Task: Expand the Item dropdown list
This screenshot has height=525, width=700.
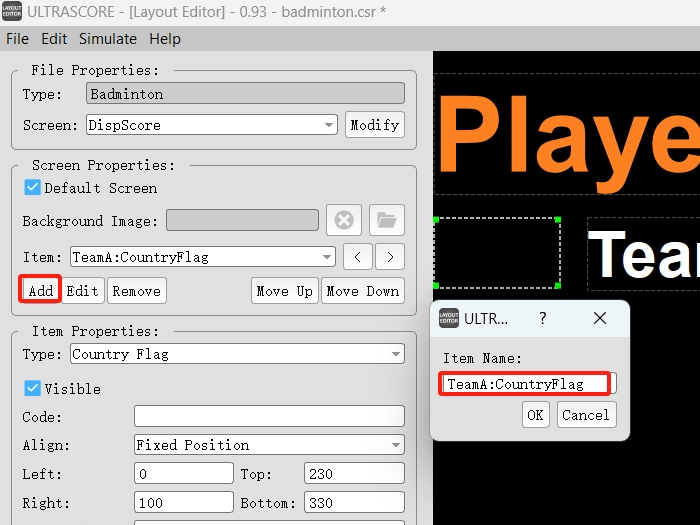Action: (x=203, y=257)
